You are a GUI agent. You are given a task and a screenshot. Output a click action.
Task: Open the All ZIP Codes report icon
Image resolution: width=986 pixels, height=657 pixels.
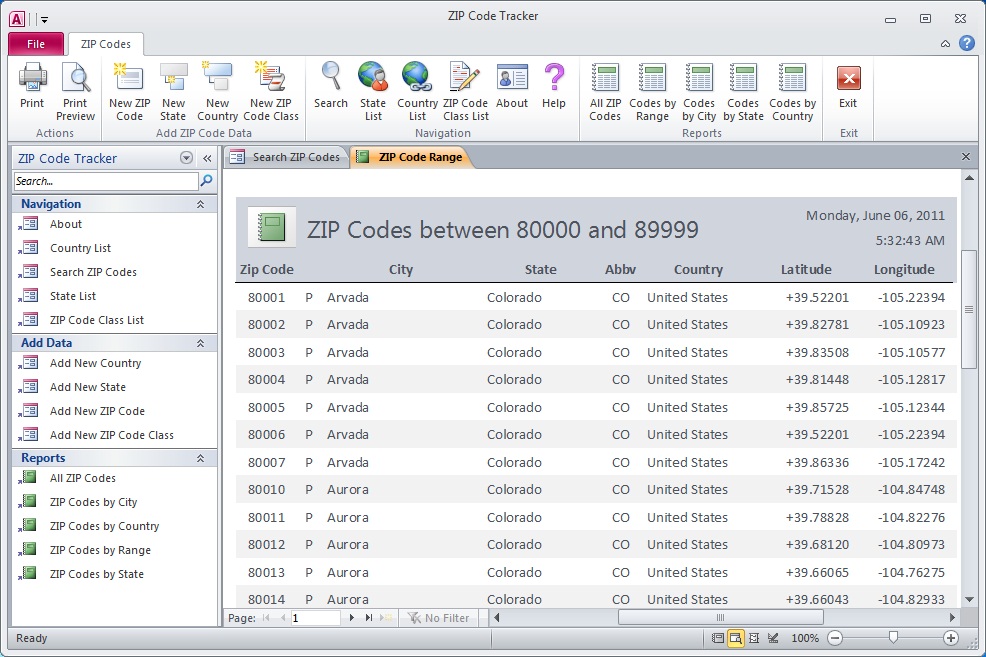click(x=605, y=77)
